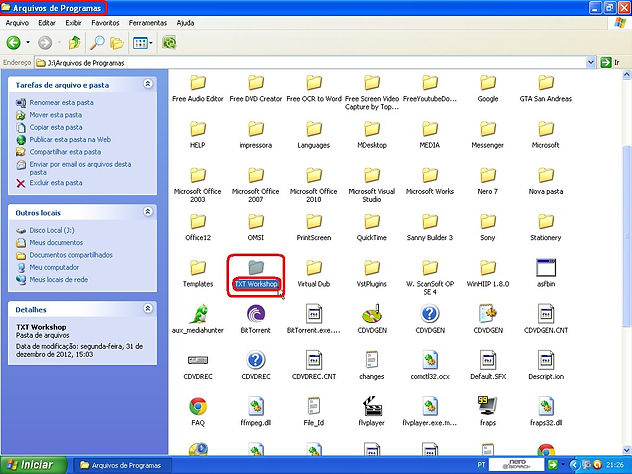The image size is (632, 474).
Task: Open the Views button dropdown arrow
Action: [x=151, y=43]
